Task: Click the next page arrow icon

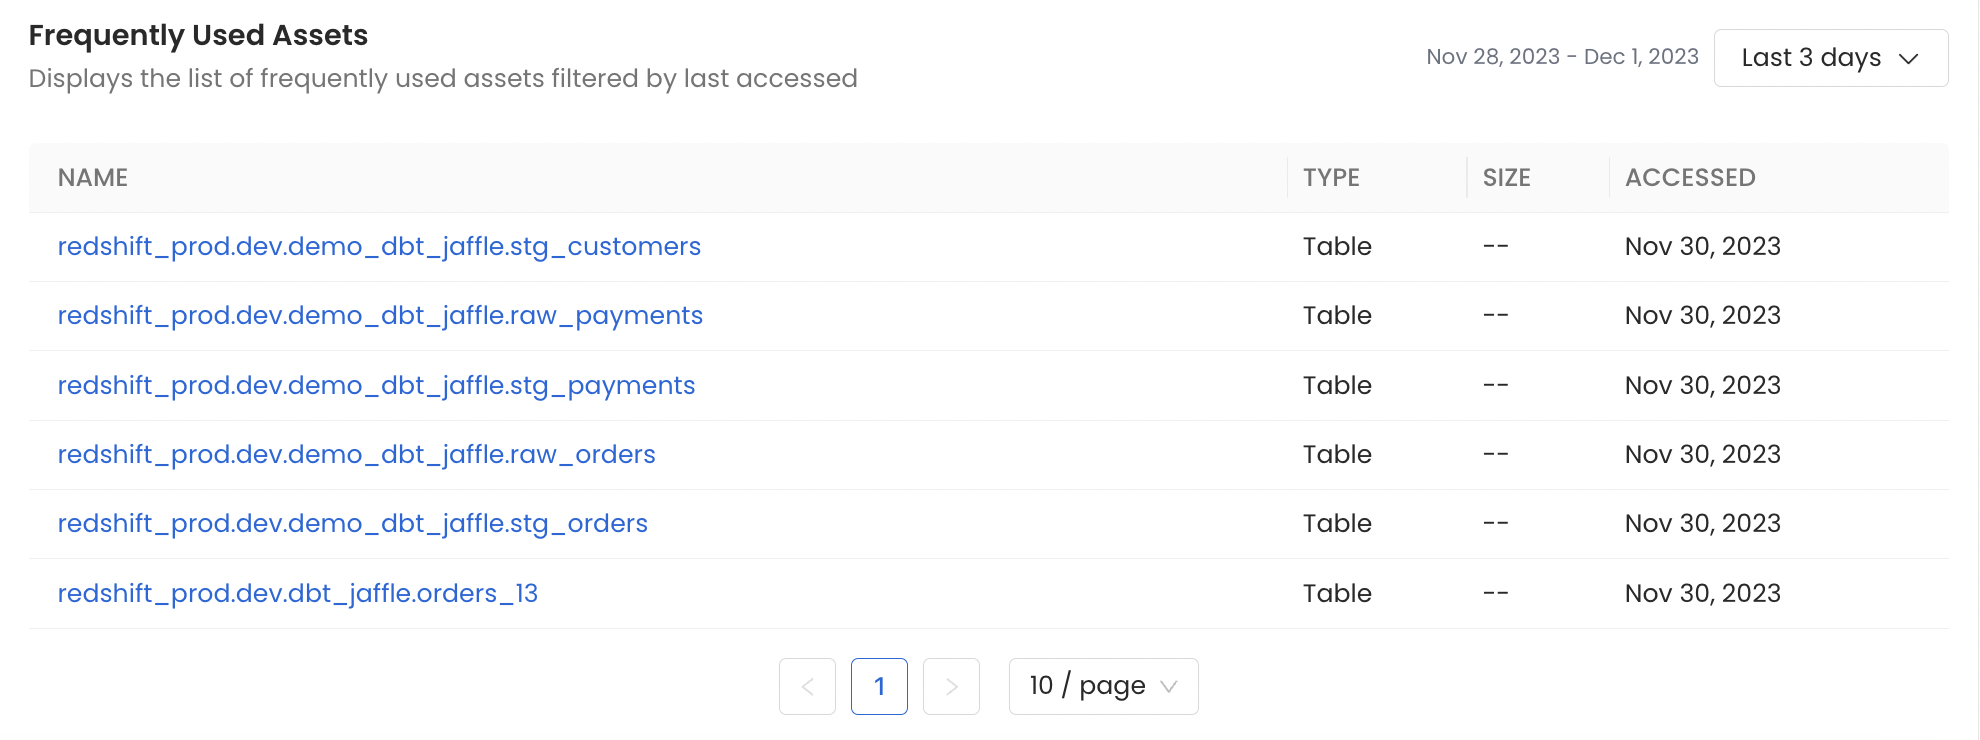Action: pyautogui.click(x=951, y=686)
